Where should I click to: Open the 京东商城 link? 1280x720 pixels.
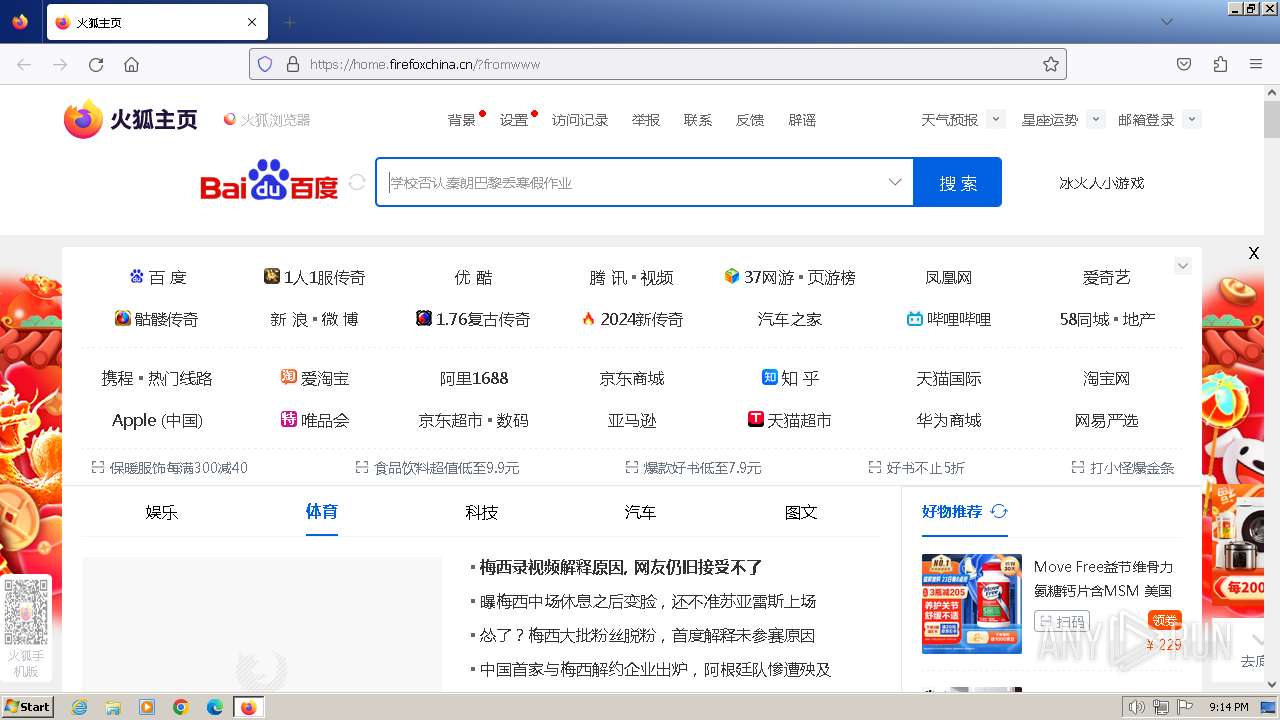632,378
